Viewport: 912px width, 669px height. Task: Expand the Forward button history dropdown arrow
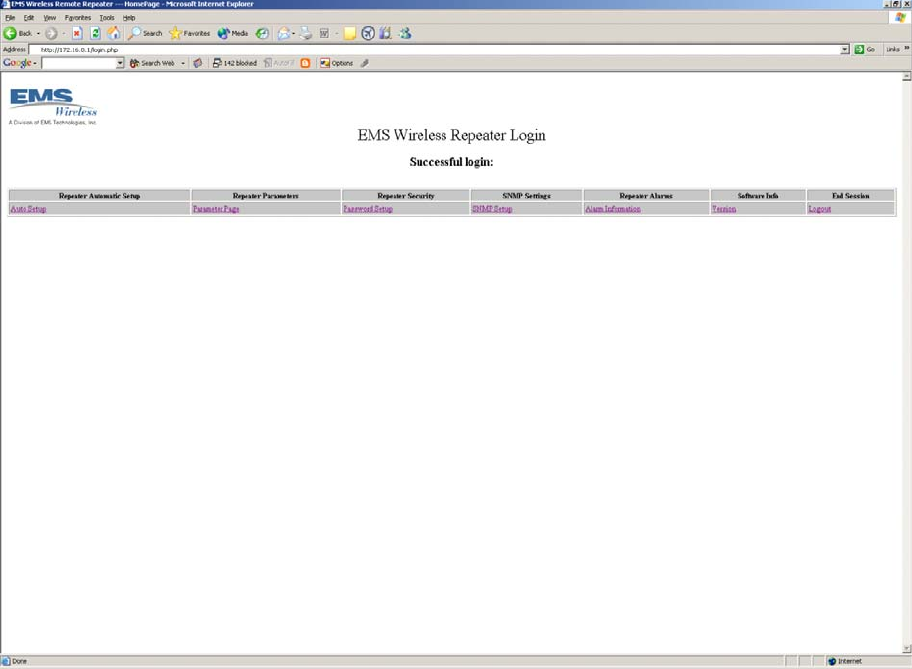[x=63, y=33]
